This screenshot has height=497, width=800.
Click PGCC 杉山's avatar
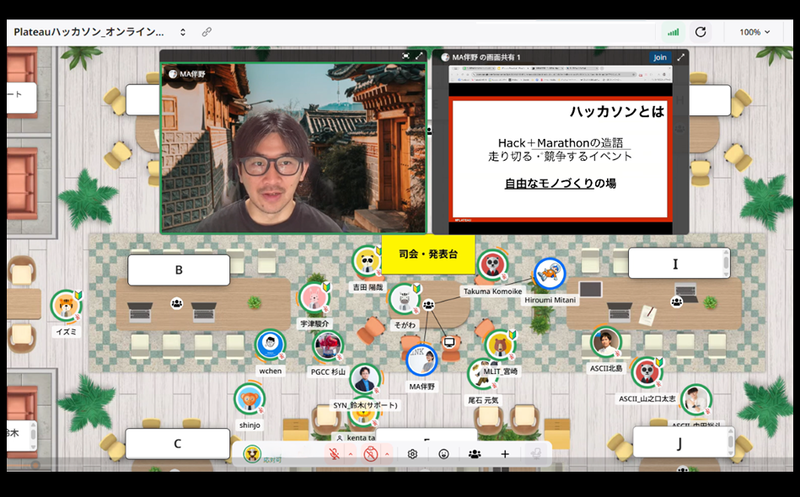(328, 346)
